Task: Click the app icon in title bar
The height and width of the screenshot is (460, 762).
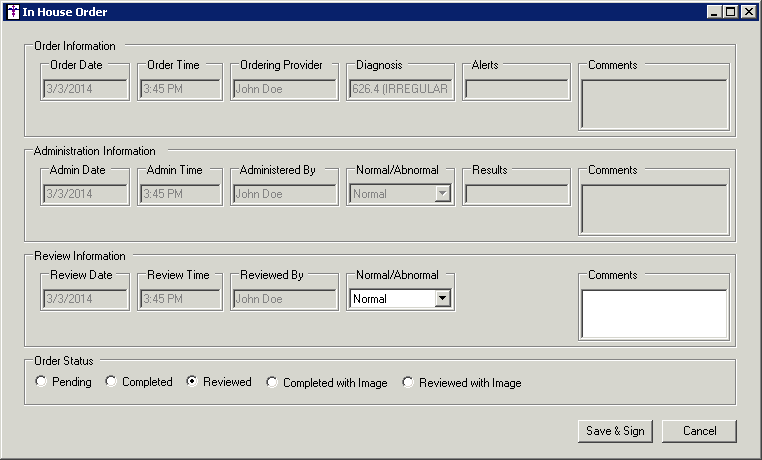Action: pyautogui.click(x=11, y=12)
